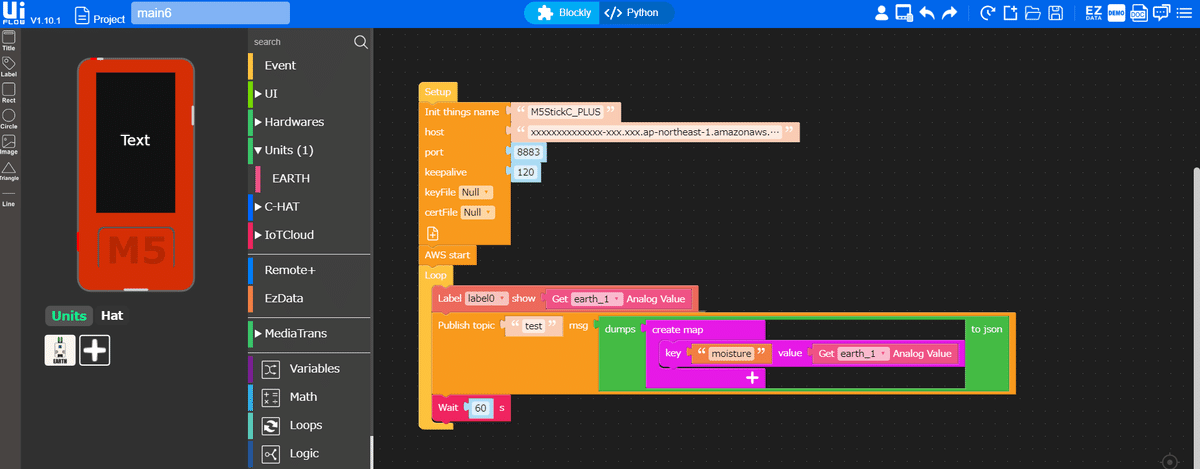The width and height of the screenshot is (1200, 469).
Task: Edit the amazonaws host string
Action: (x=656, y=131)
